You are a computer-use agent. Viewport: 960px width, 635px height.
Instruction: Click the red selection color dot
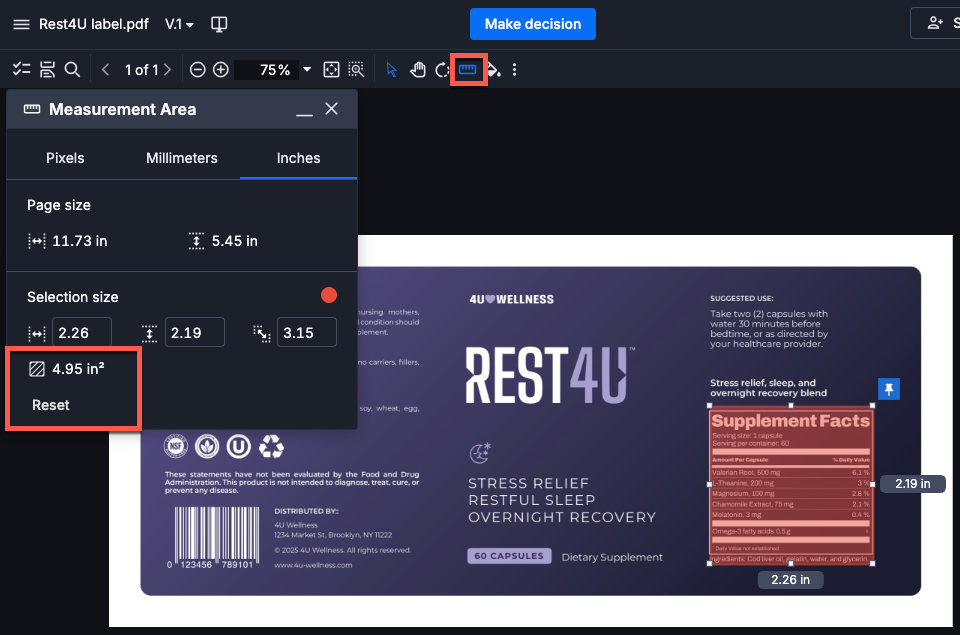click(x=329, y=295)
